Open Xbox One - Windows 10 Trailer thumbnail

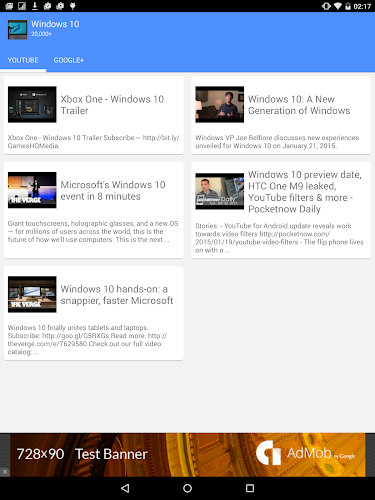32,104
